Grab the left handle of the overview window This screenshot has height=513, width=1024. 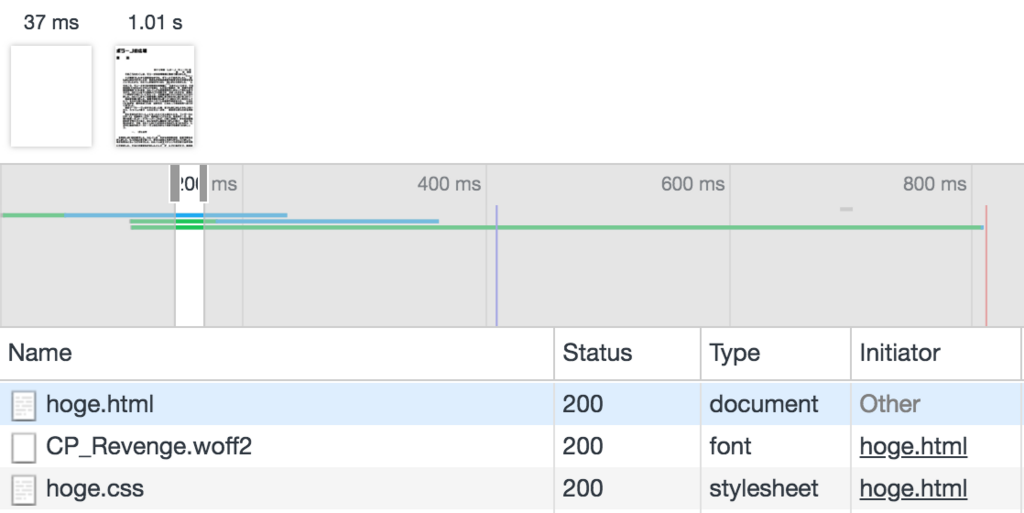click(x=175, y=183)
